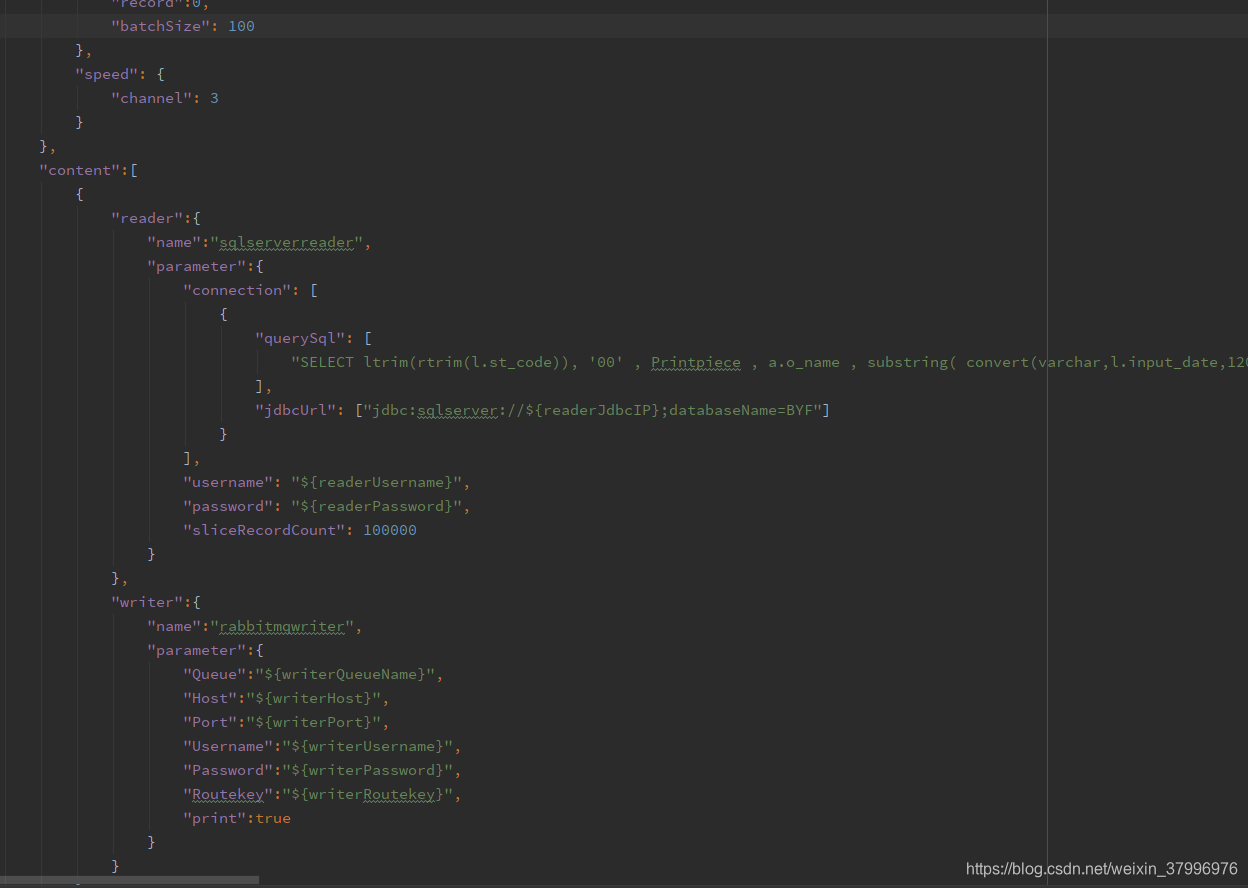Select the "${writerPort}" value
1248x888 pixels.
tap(313, 722)
